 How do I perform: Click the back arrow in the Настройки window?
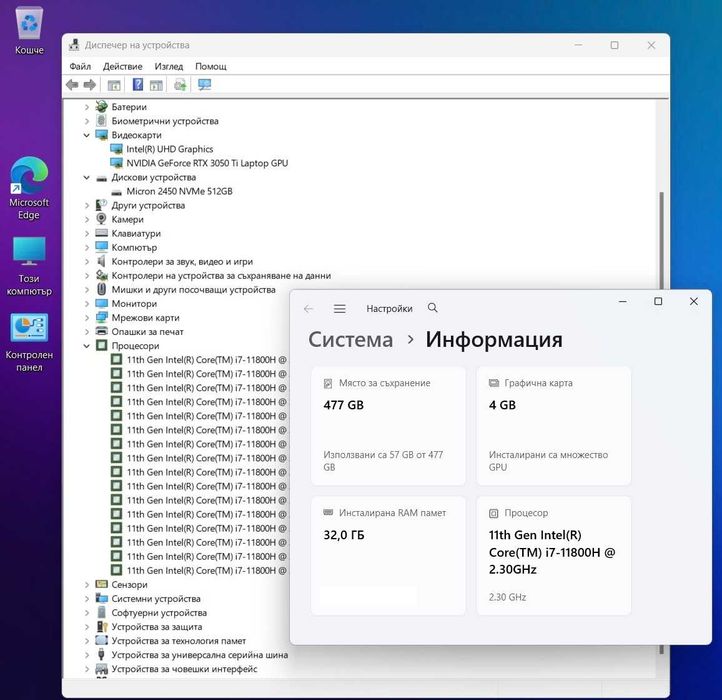click(309, 309)
